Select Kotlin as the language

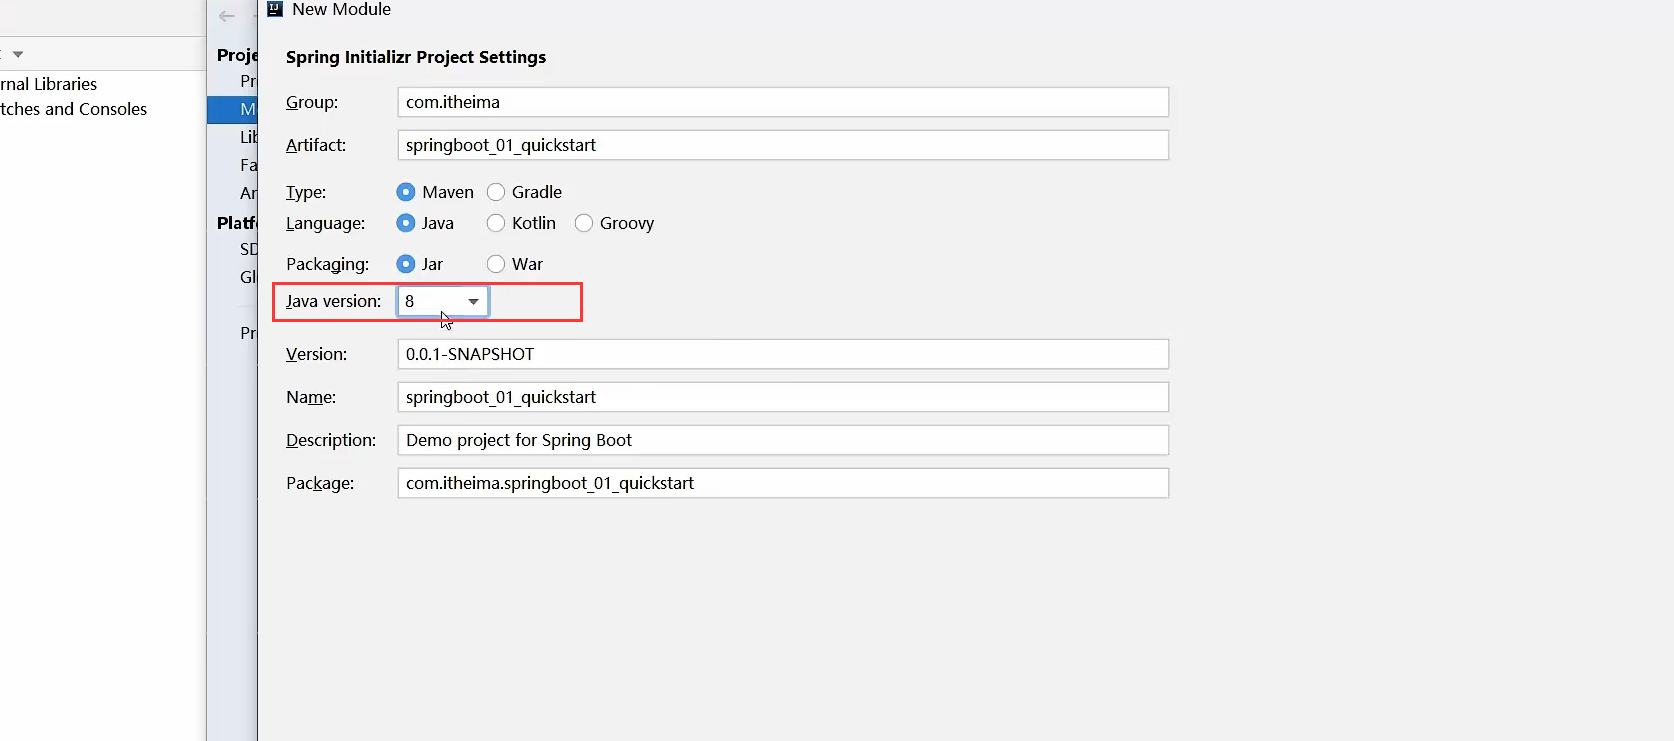coord(496,223)
